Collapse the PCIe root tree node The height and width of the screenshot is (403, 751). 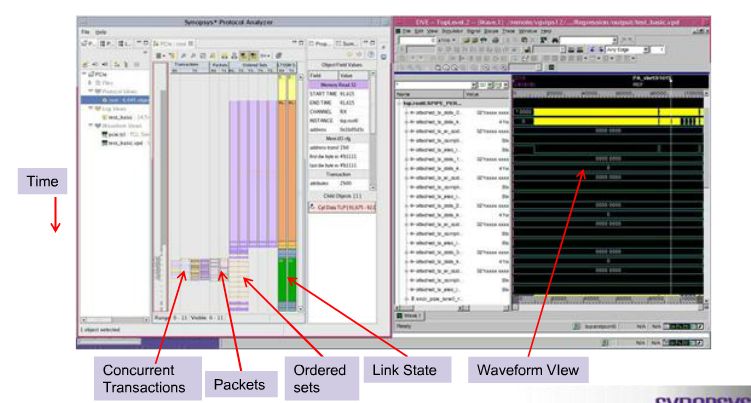85,74
